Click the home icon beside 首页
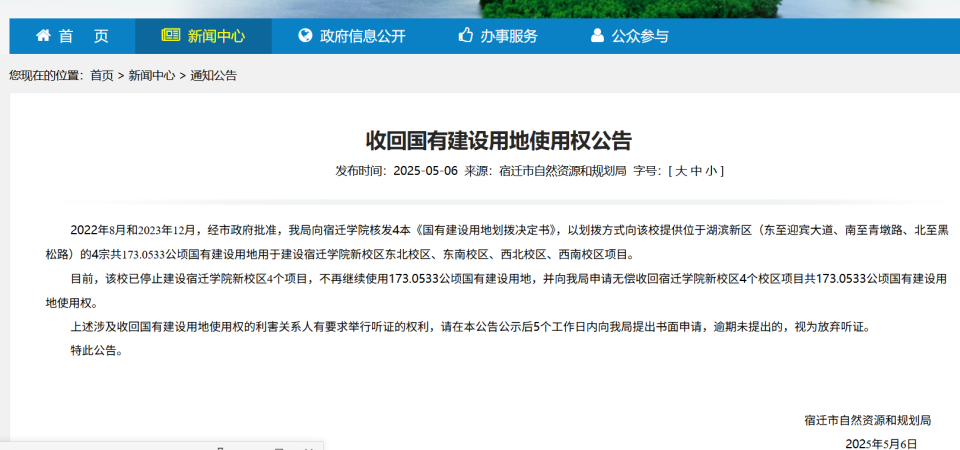960x450 pixels. (x=43, y=36)
